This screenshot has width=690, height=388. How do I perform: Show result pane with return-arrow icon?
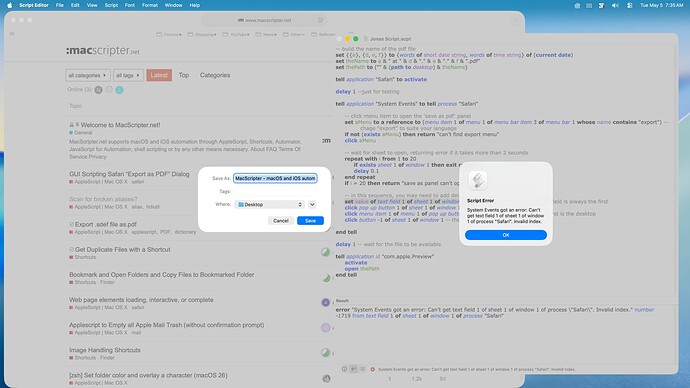click(353, 369)
